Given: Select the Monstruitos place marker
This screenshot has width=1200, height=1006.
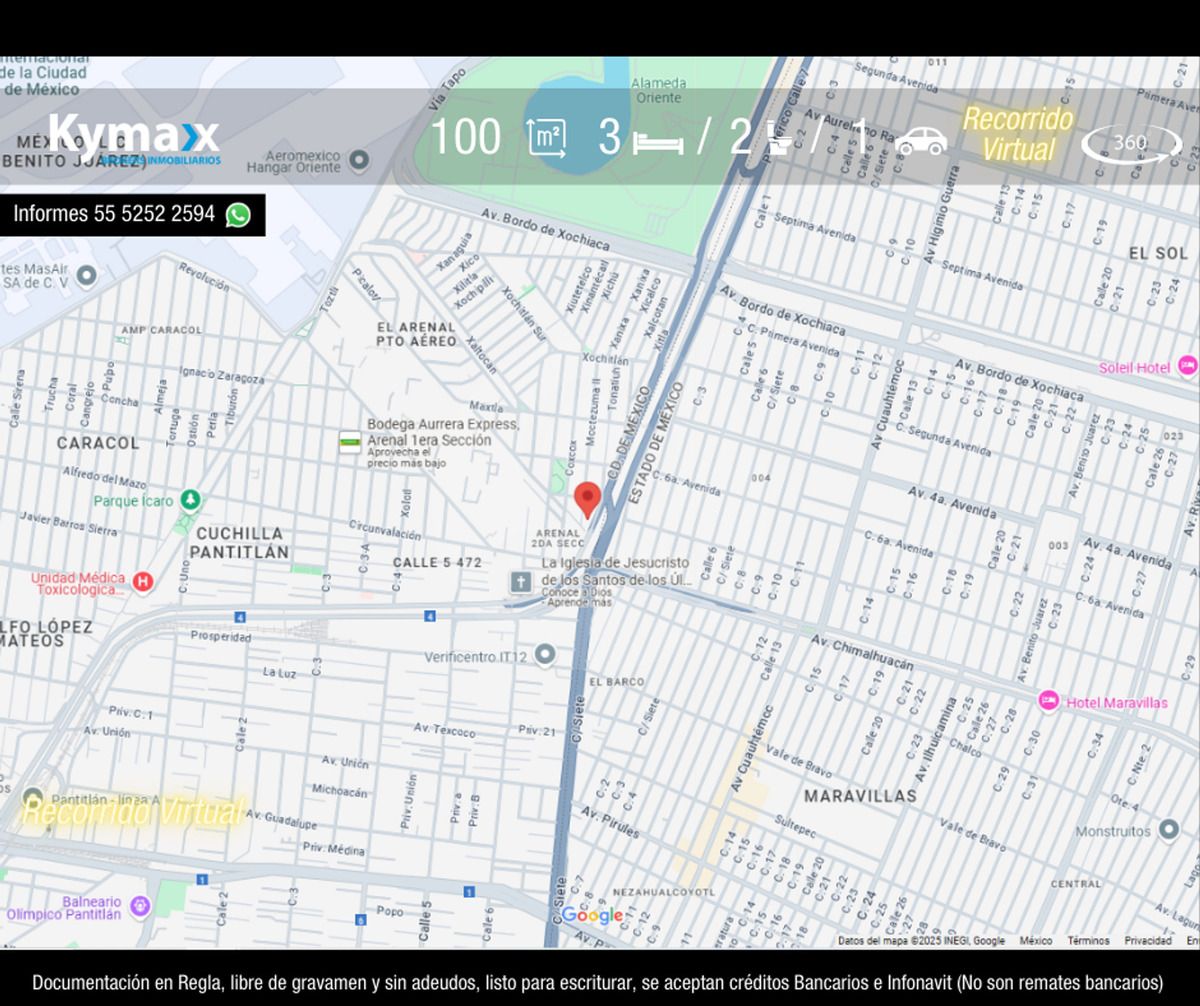Looking at the screenshot, I should [x=1169, y=830].
